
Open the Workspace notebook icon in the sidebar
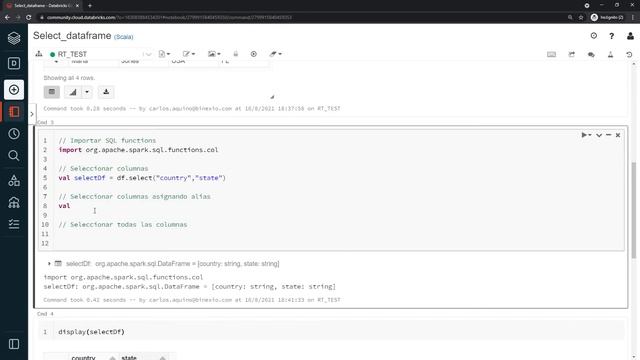point(14,112)
